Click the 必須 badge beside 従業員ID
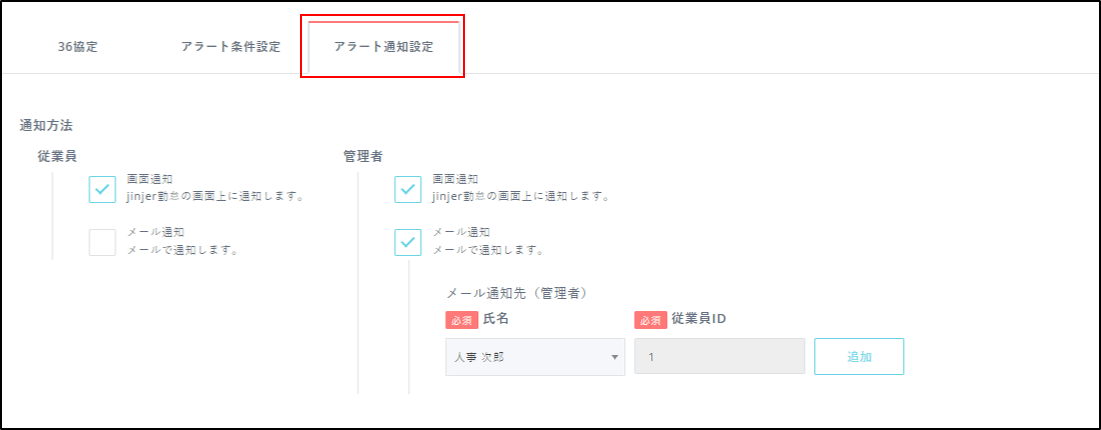This screenshot has width=1101, height=430. coord(650,320)
